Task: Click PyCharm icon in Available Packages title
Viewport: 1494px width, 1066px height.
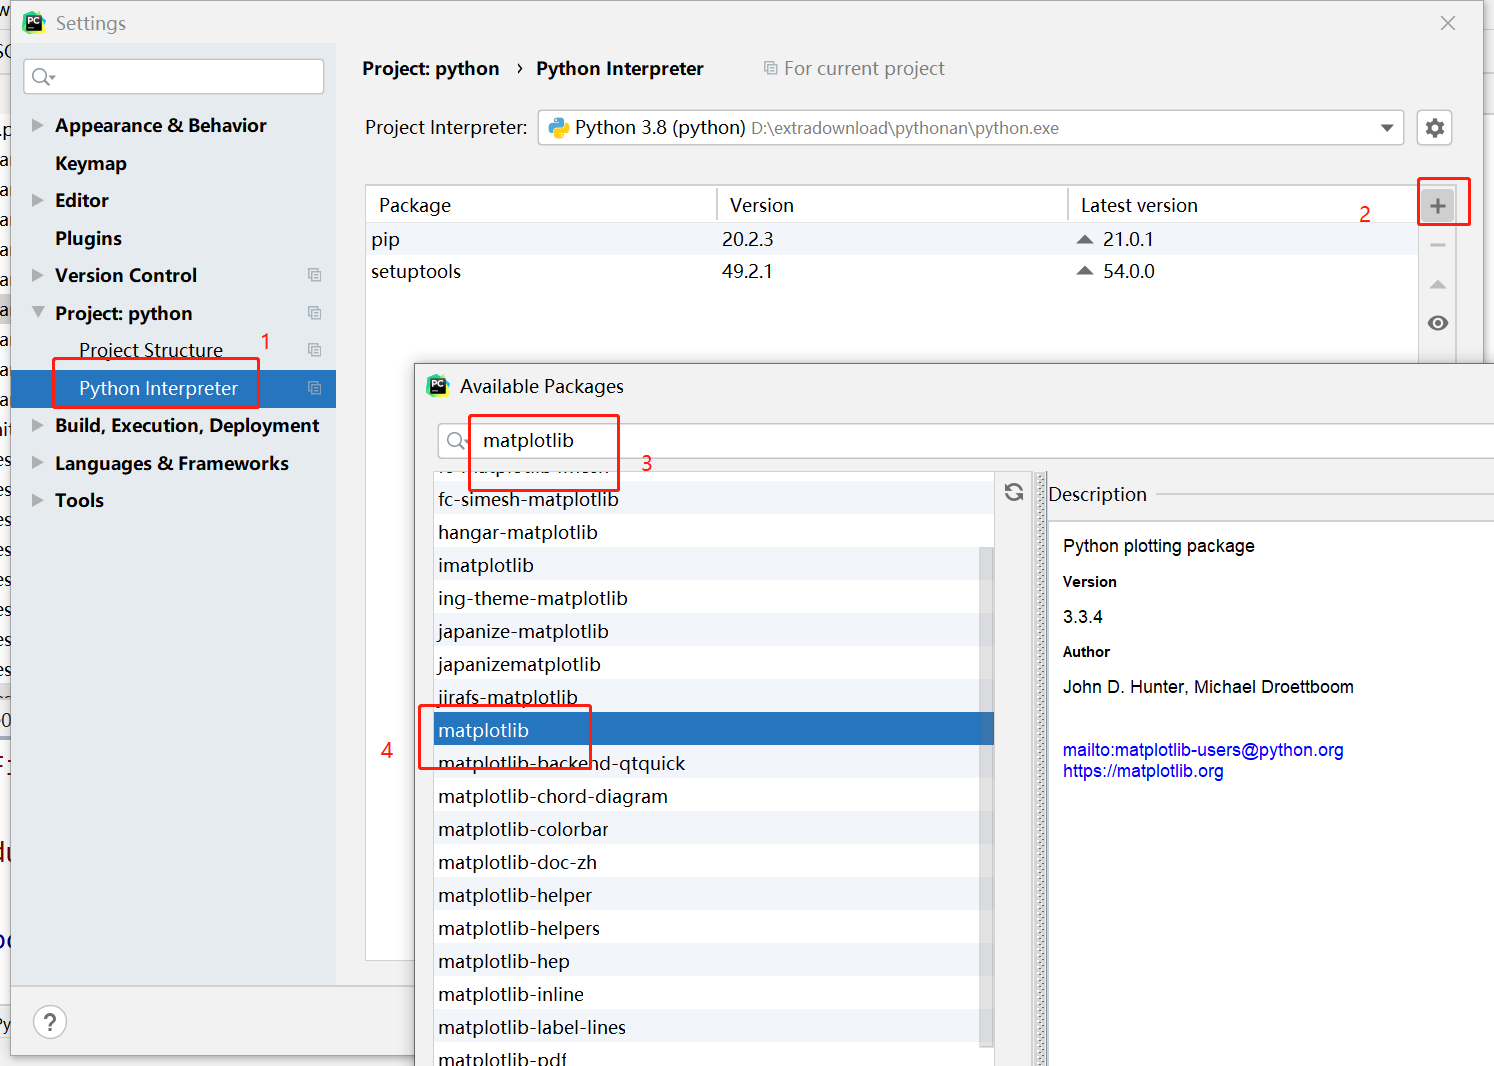Action: pos(438,386)
